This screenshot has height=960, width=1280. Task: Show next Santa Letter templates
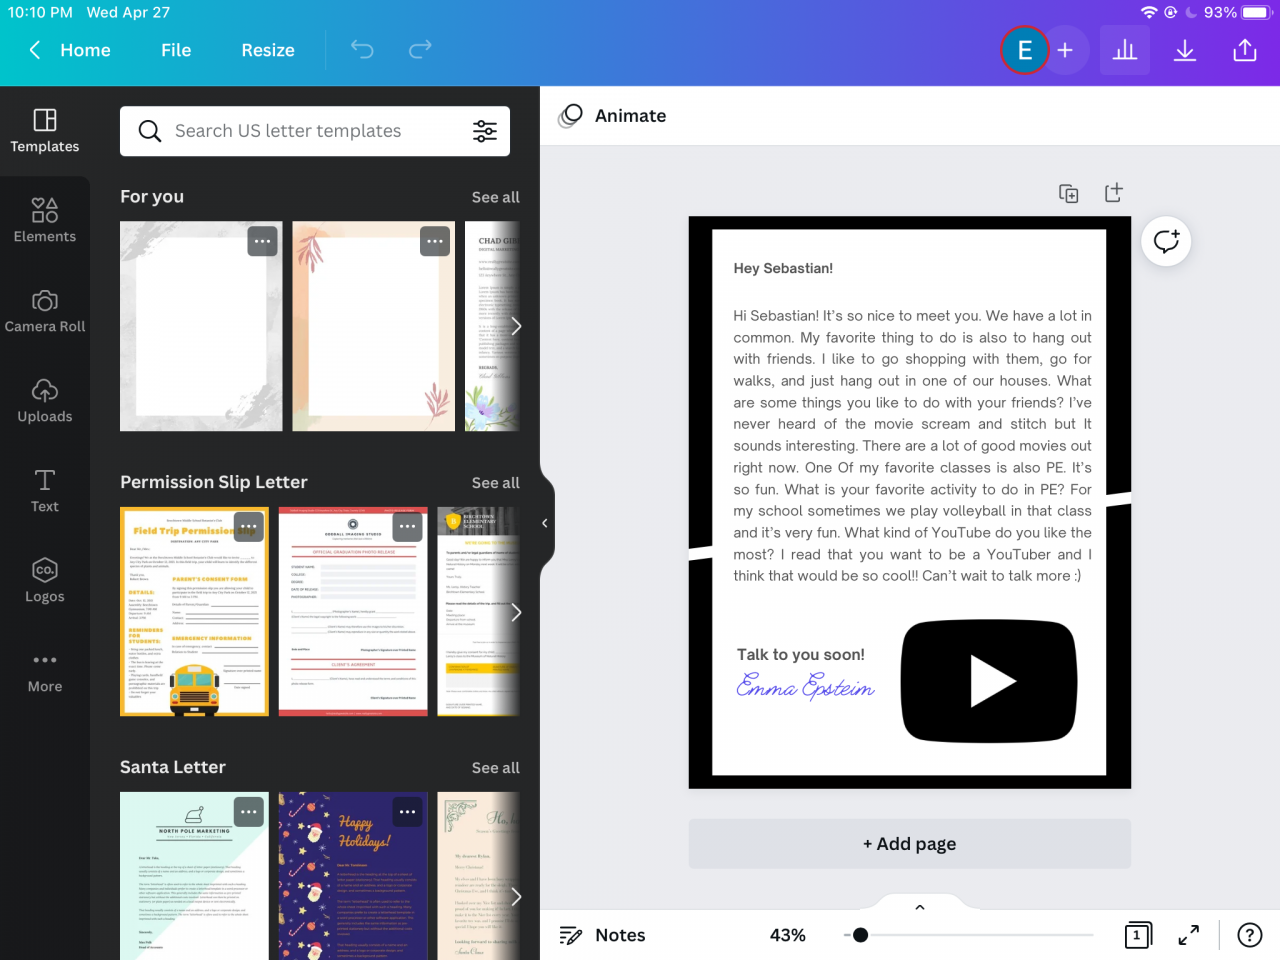click(516, 897)
